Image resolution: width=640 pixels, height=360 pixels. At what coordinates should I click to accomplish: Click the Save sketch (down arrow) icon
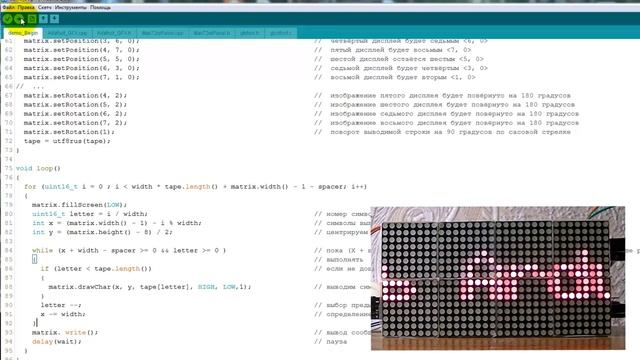(x=54, y=19)
